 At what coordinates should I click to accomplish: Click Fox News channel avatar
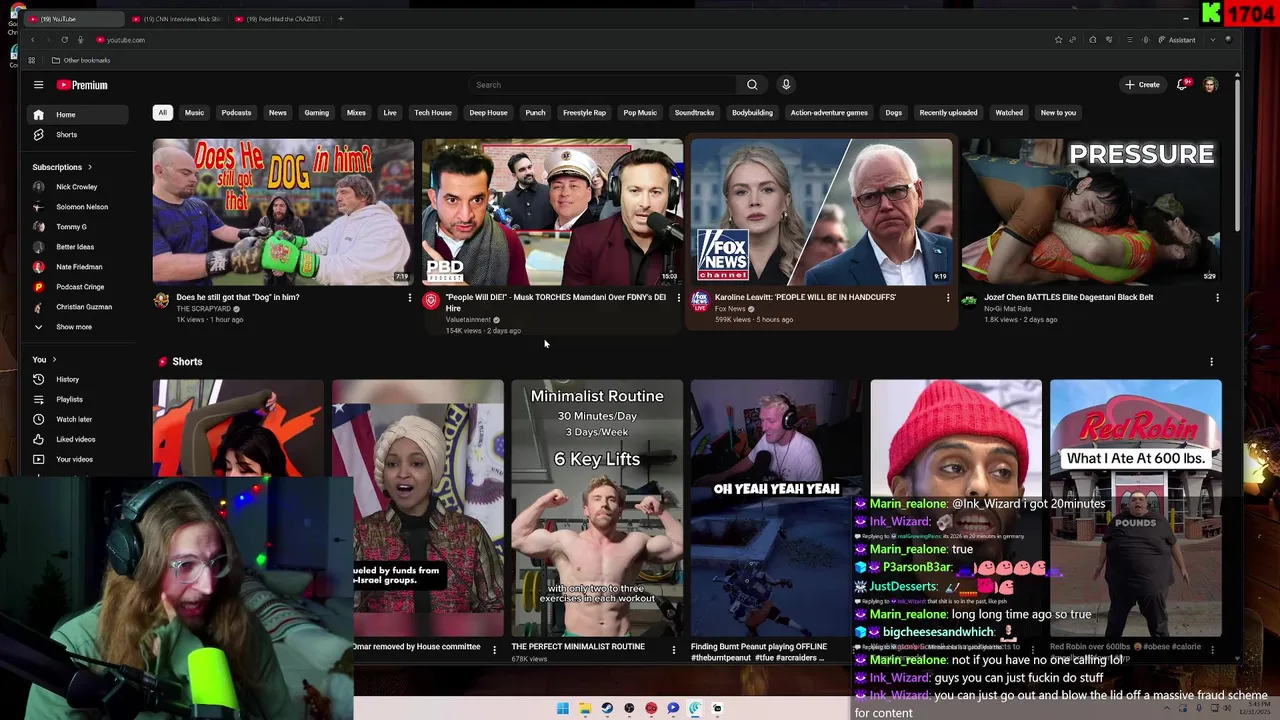click(699, 300)
